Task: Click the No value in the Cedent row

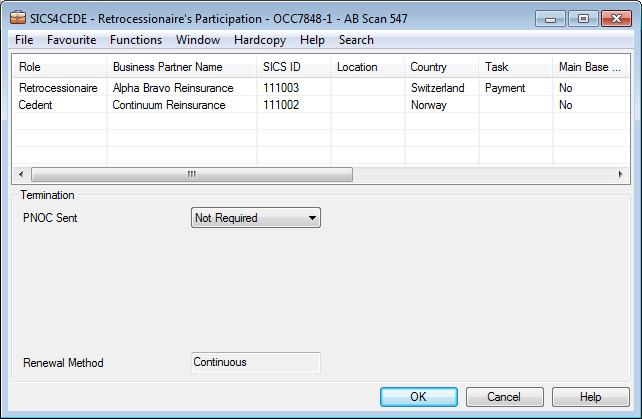Action: coord(565,105)
